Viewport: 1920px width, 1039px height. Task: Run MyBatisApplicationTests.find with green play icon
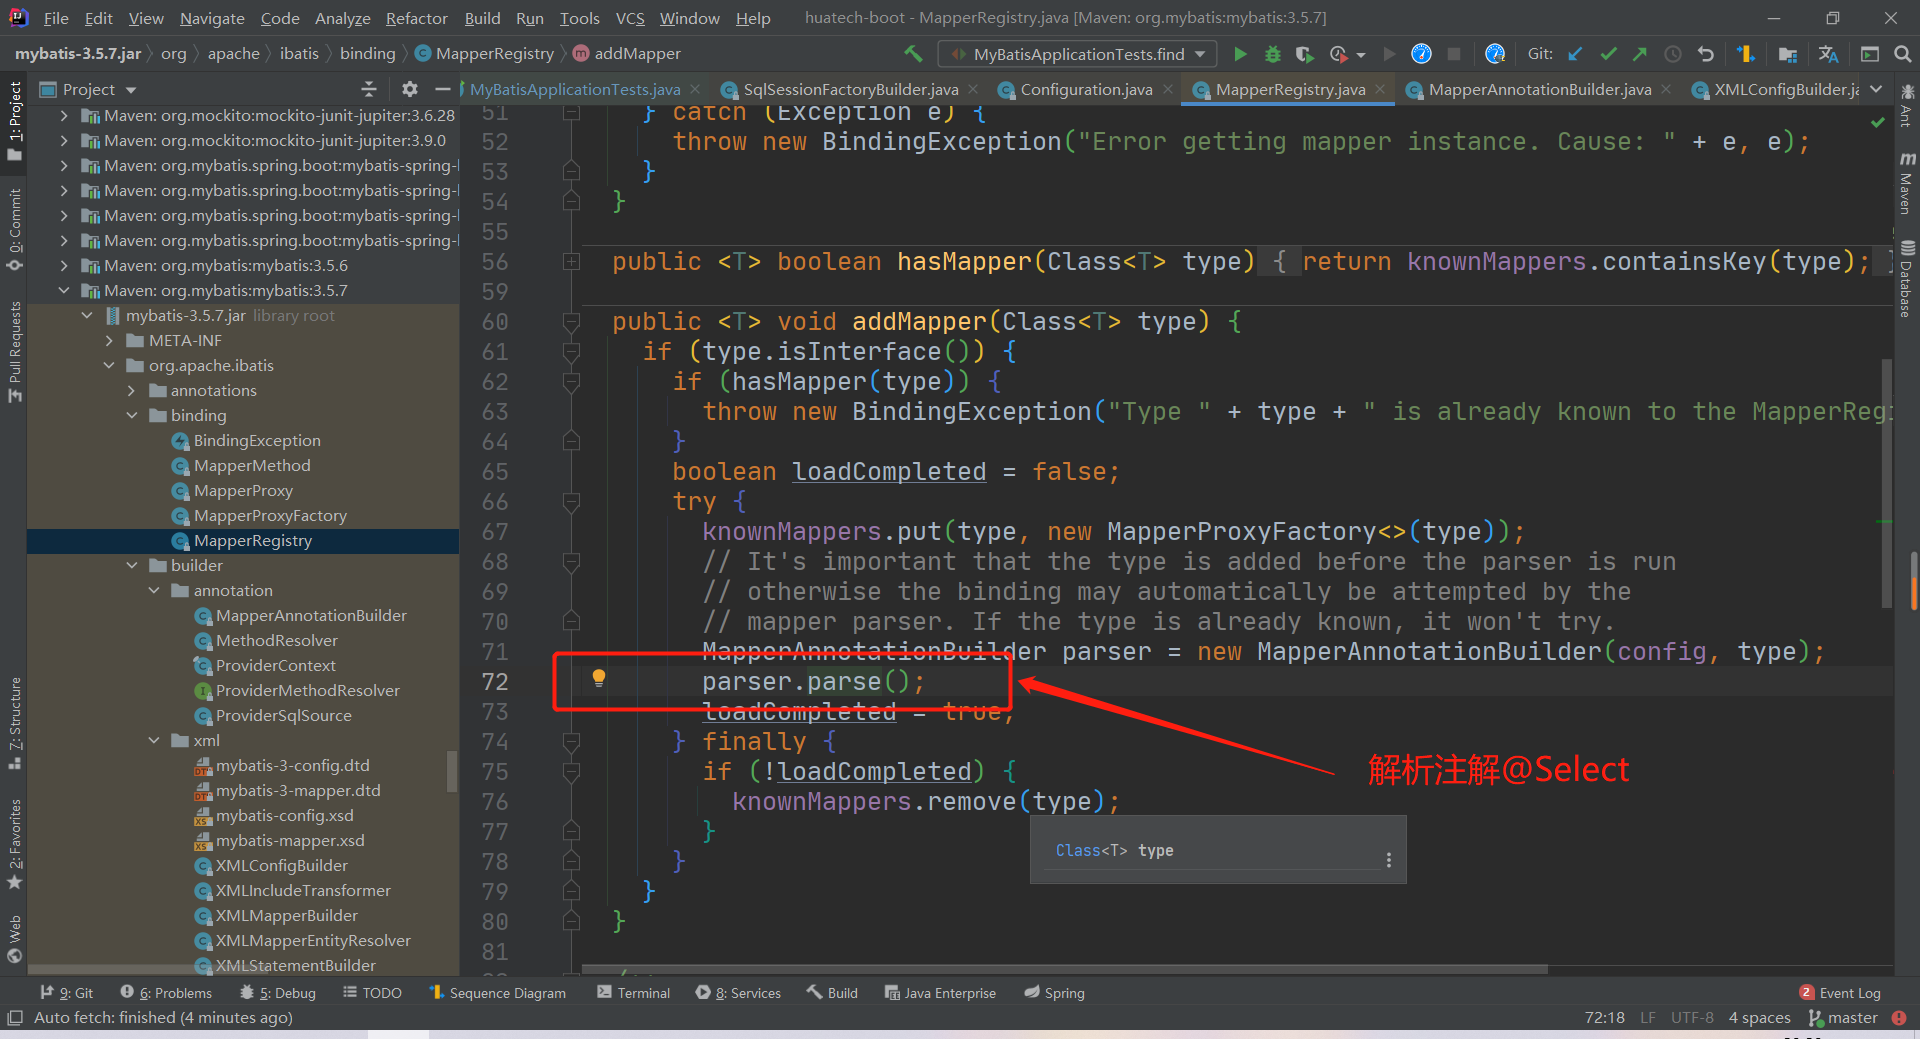[x=1240, y=54]
